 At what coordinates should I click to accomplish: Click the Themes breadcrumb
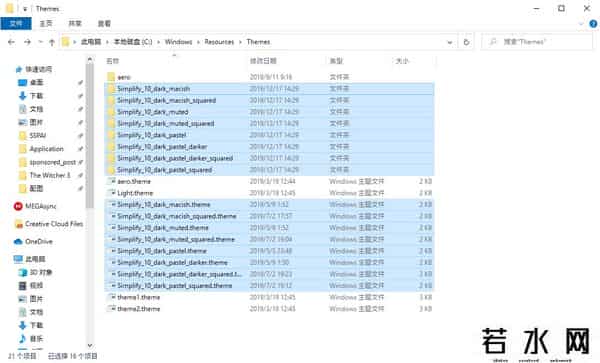[258, 42]
